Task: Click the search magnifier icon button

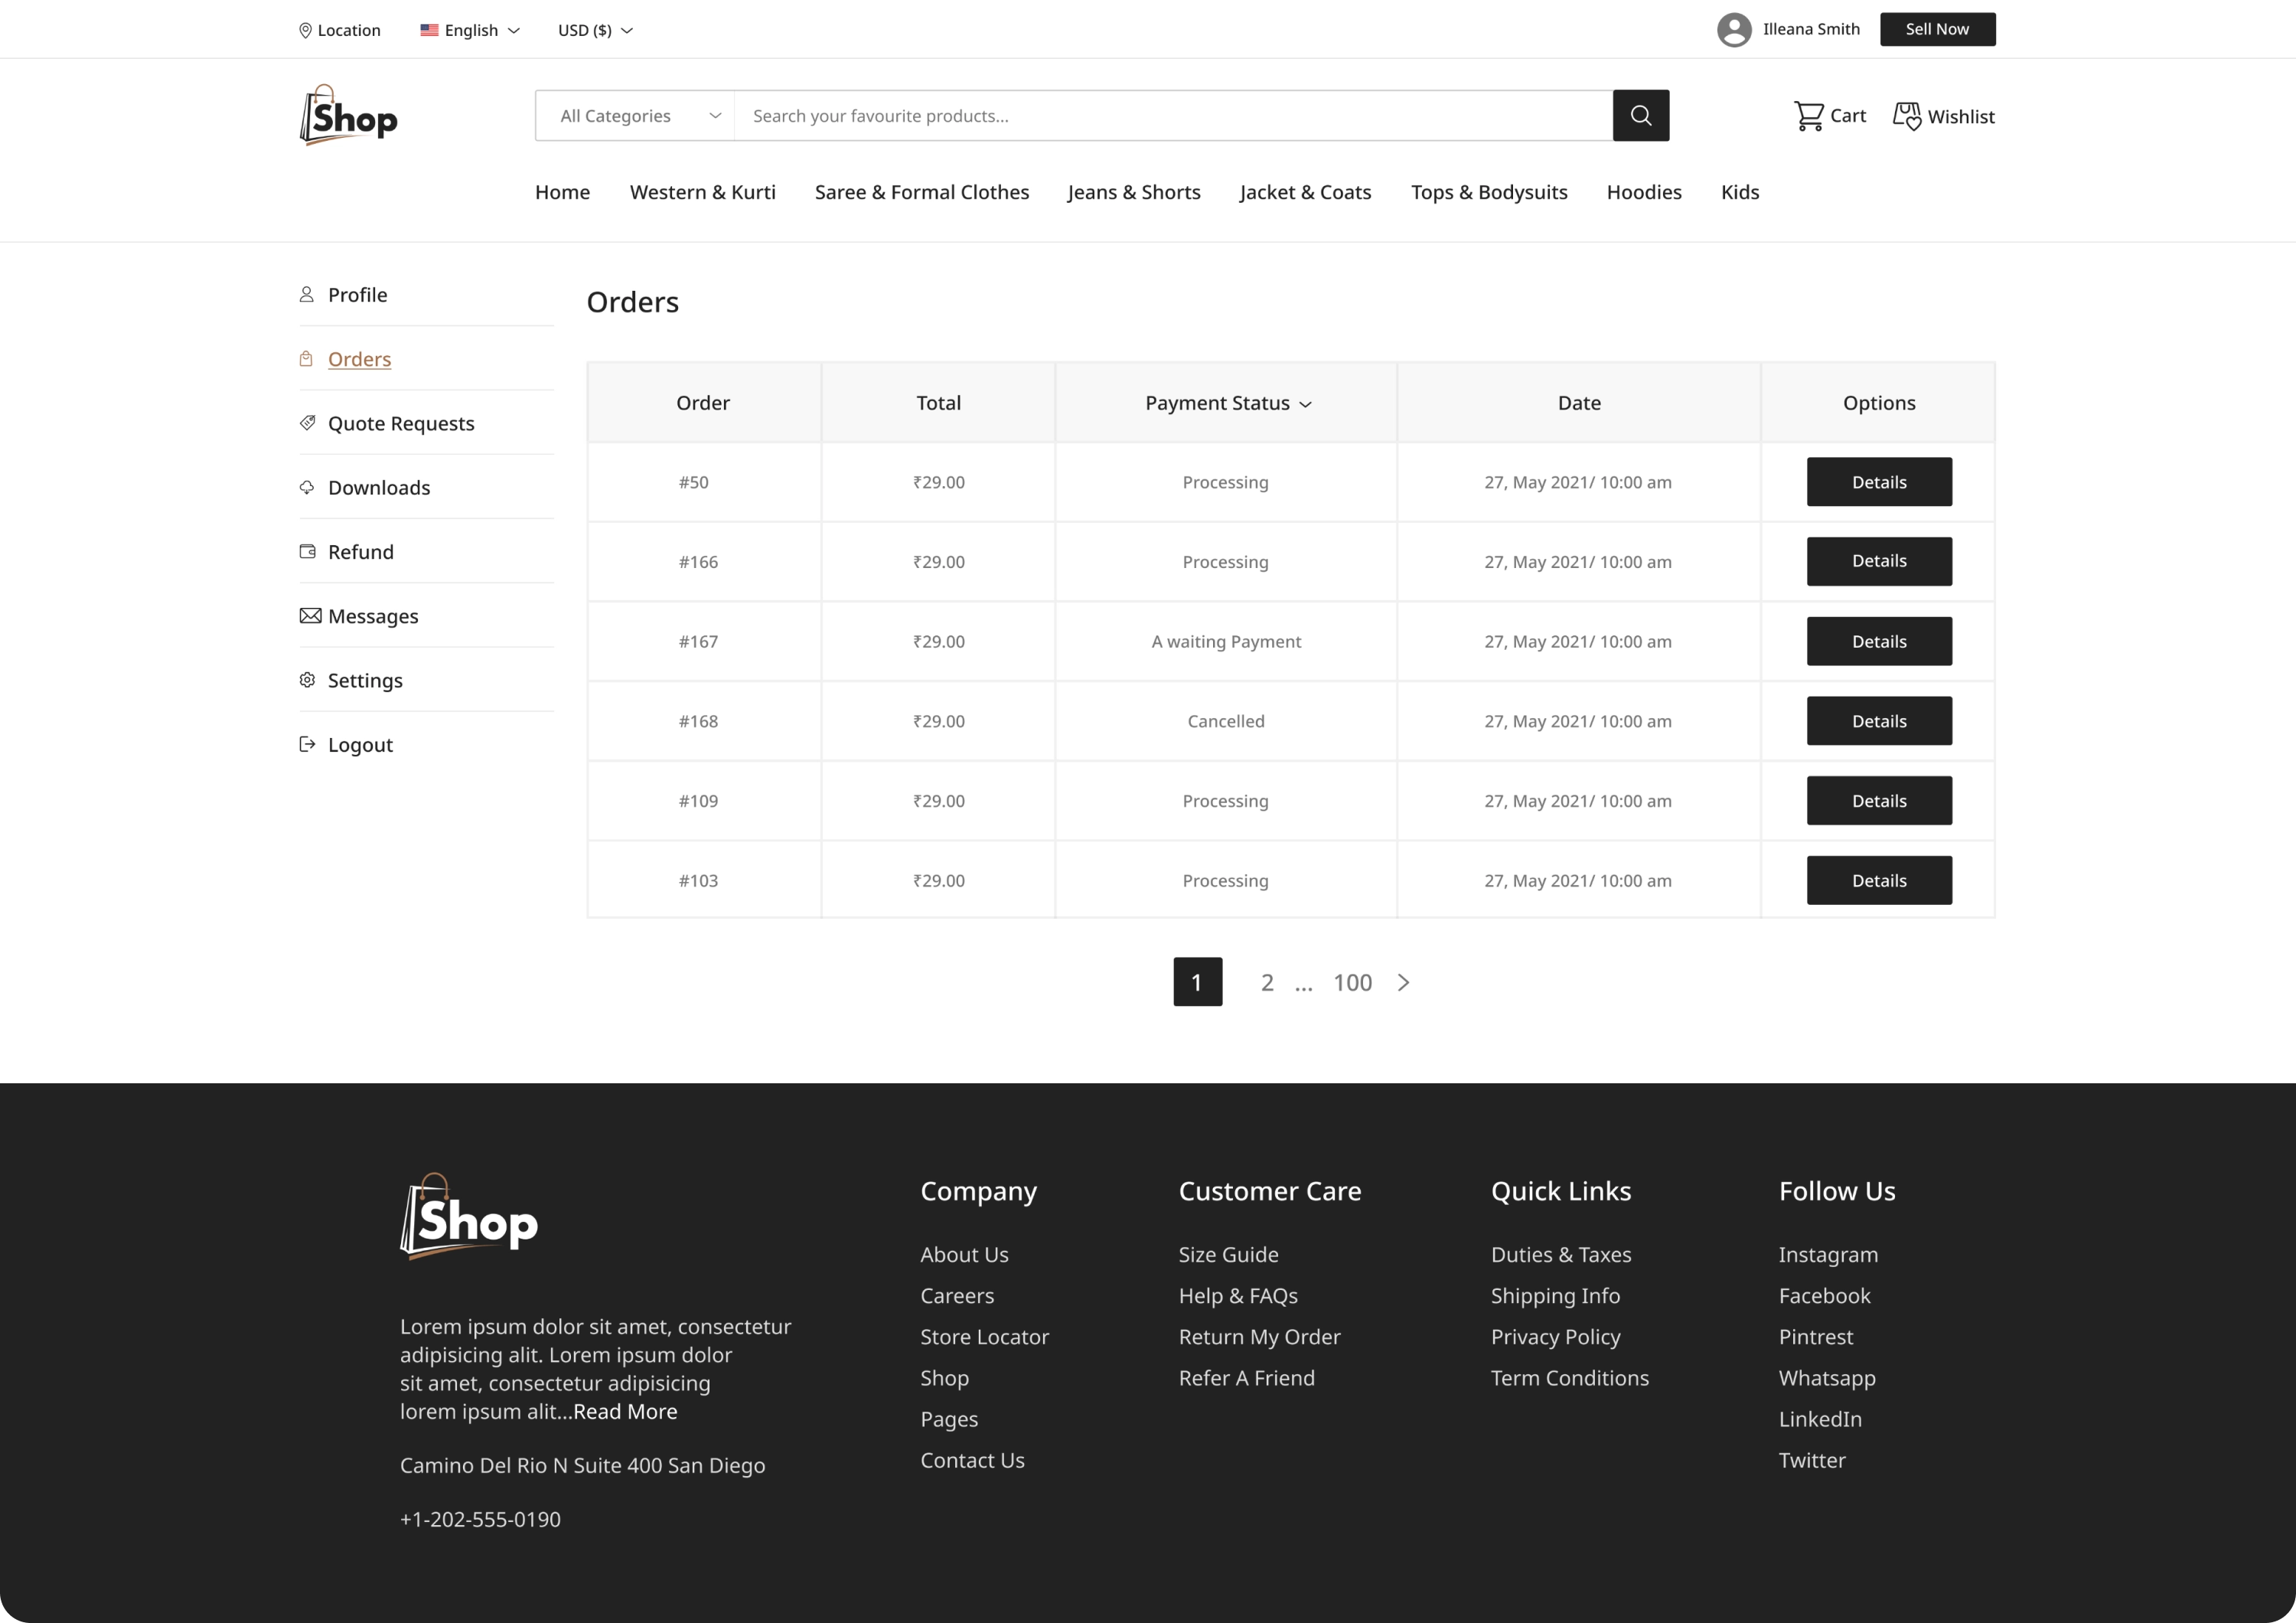Action: click(x=1640, y=115)
